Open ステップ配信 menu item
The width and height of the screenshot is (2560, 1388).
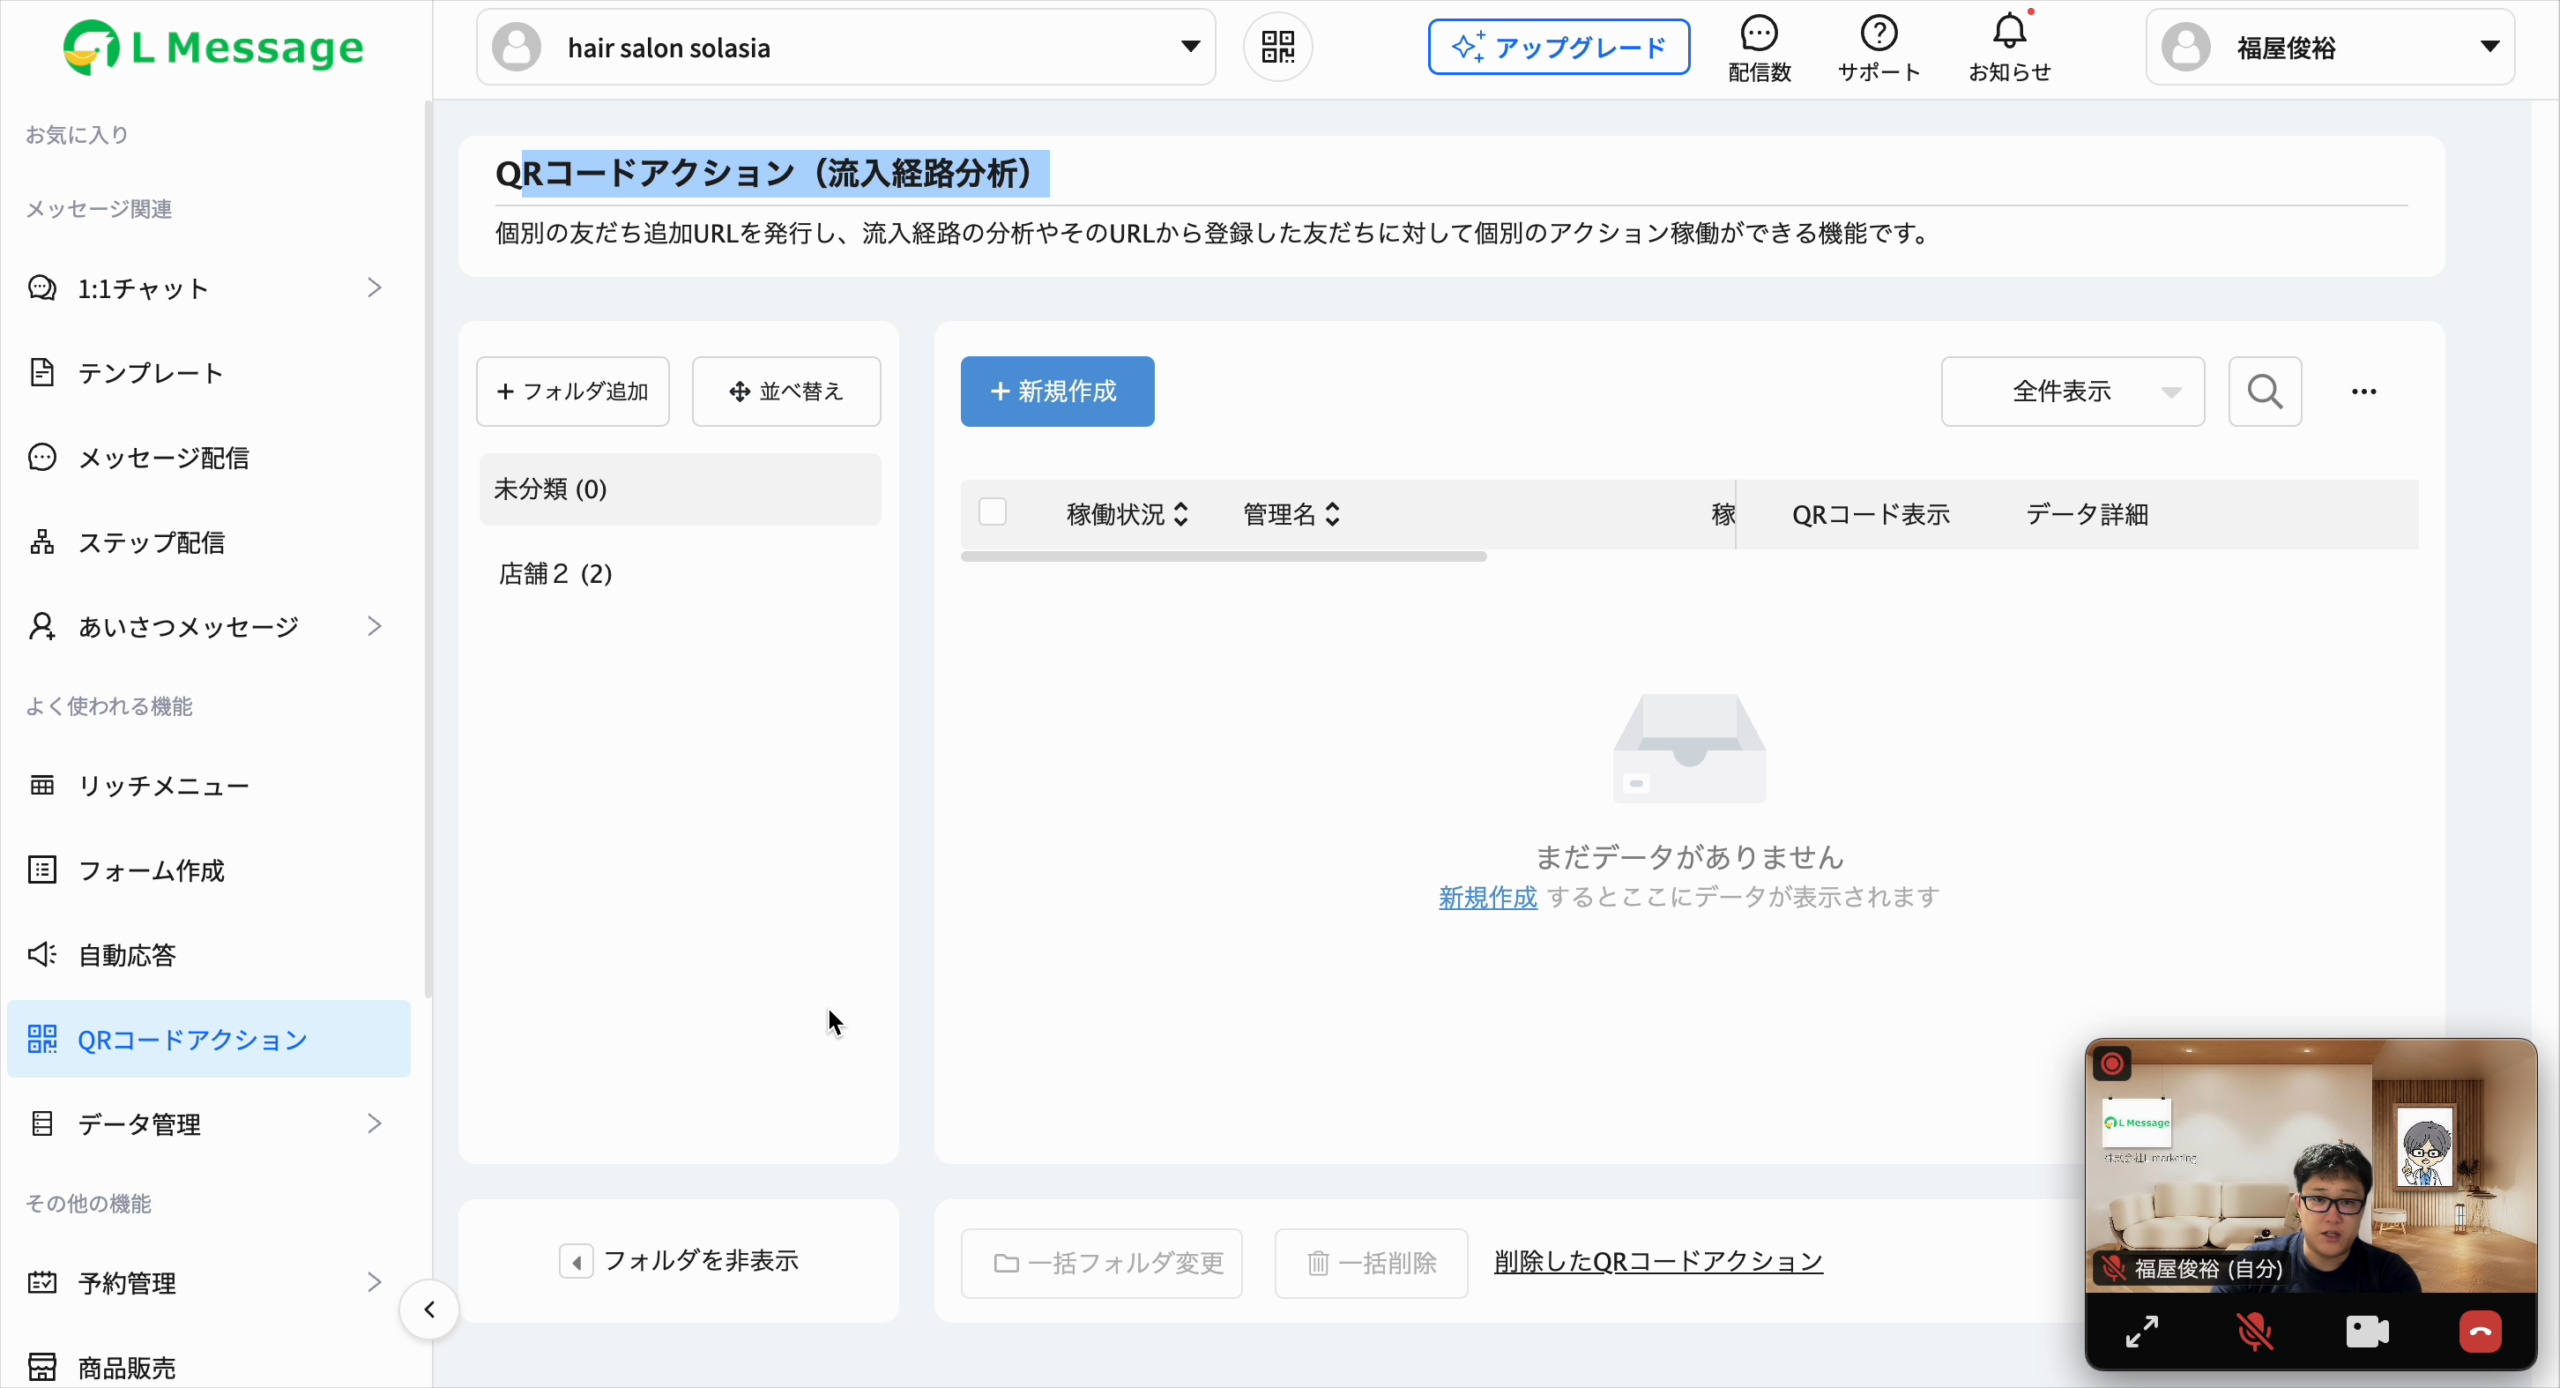point(208,542)
